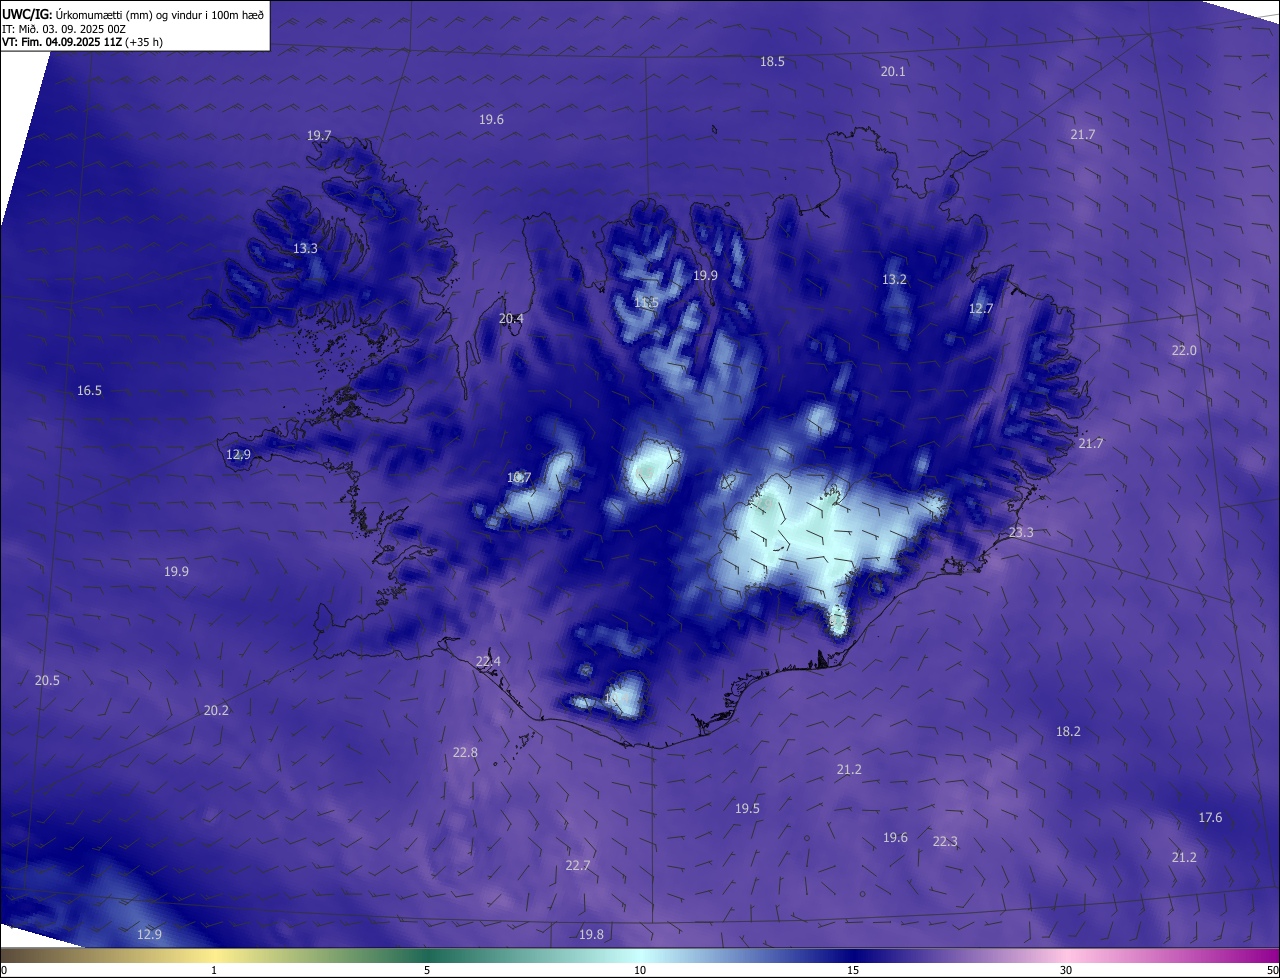Pick the 13.3 value over the Westfjords
Image resolution: width=1280 pixels, height=978 pixels.
[305, 249]
